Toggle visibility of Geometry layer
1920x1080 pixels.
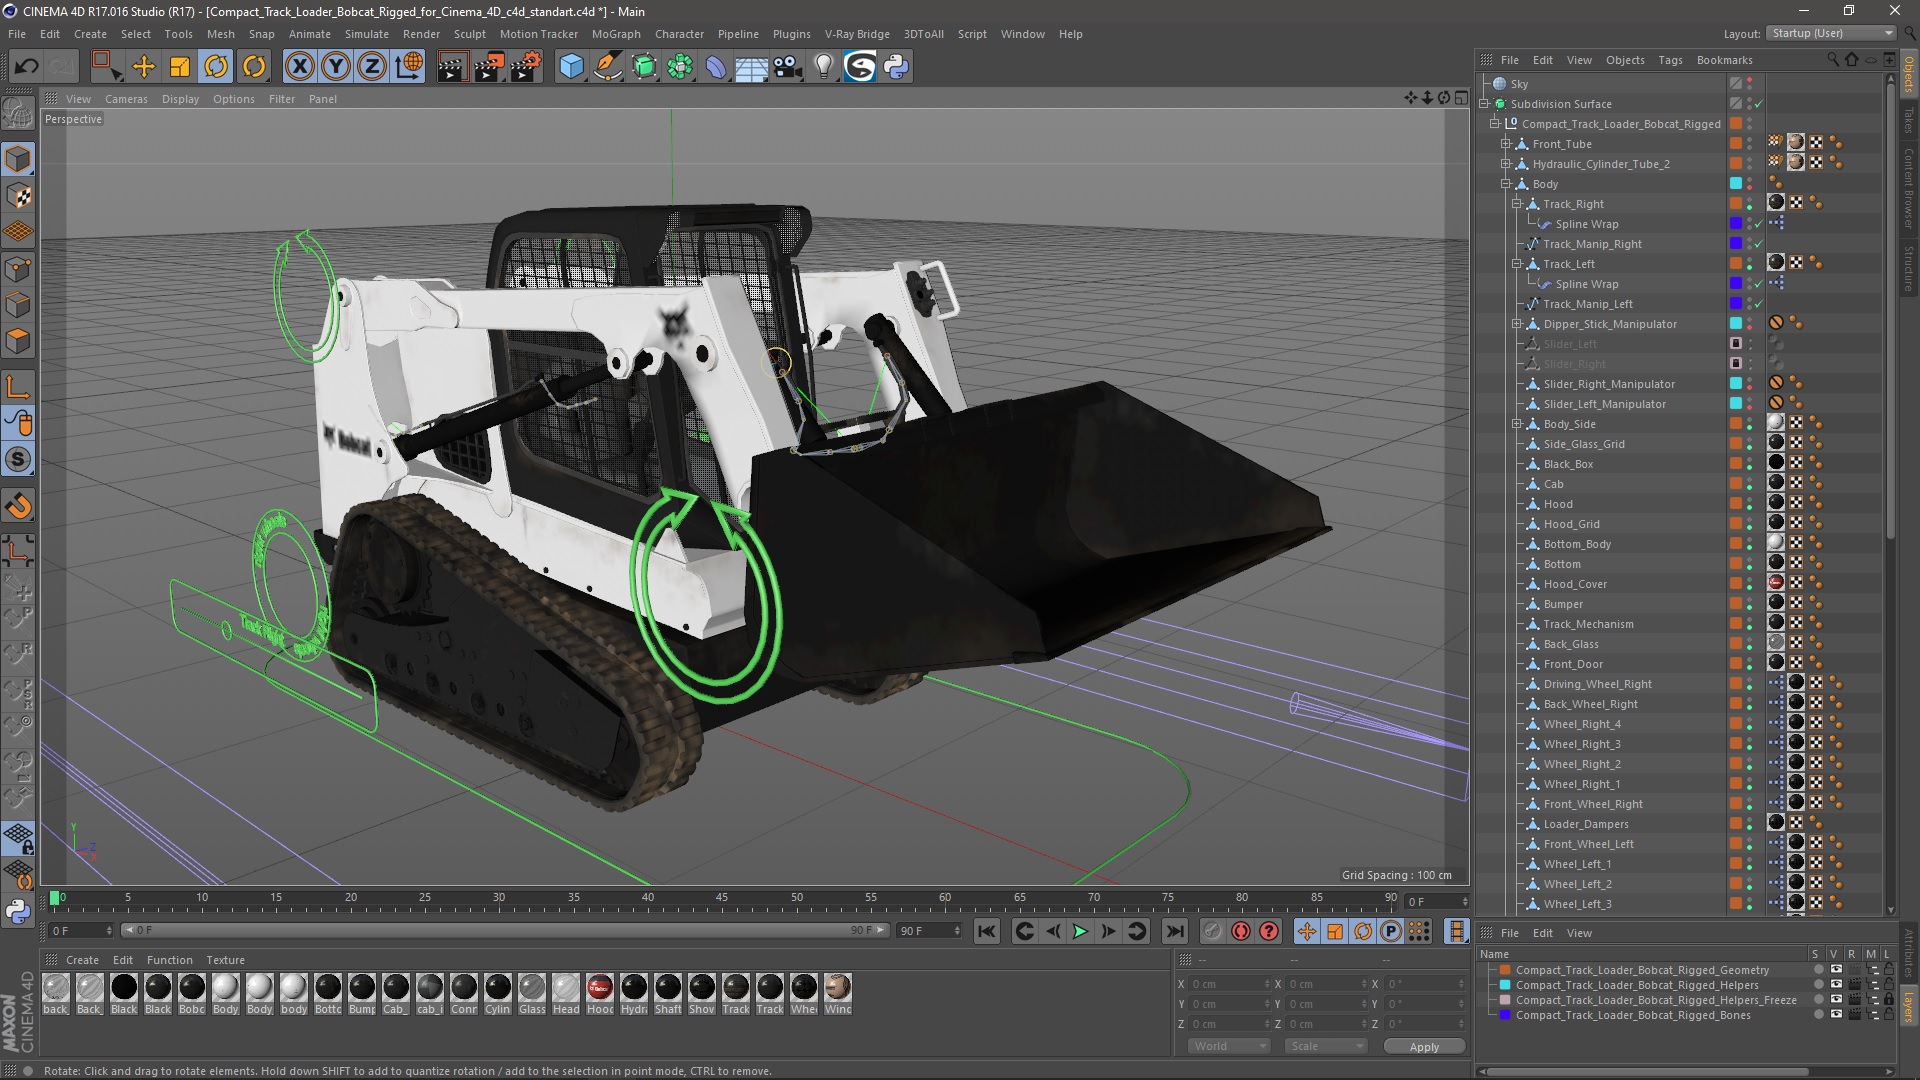1836,969
